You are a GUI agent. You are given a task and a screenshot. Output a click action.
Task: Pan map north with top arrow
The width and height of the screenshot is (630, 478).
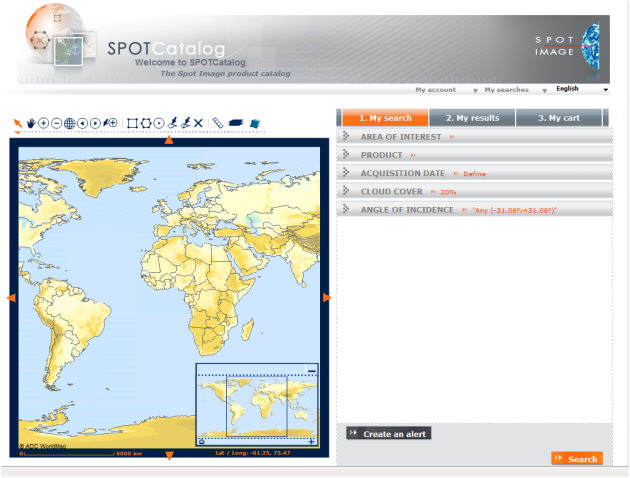pyautogui.click(x=169, y=140)
